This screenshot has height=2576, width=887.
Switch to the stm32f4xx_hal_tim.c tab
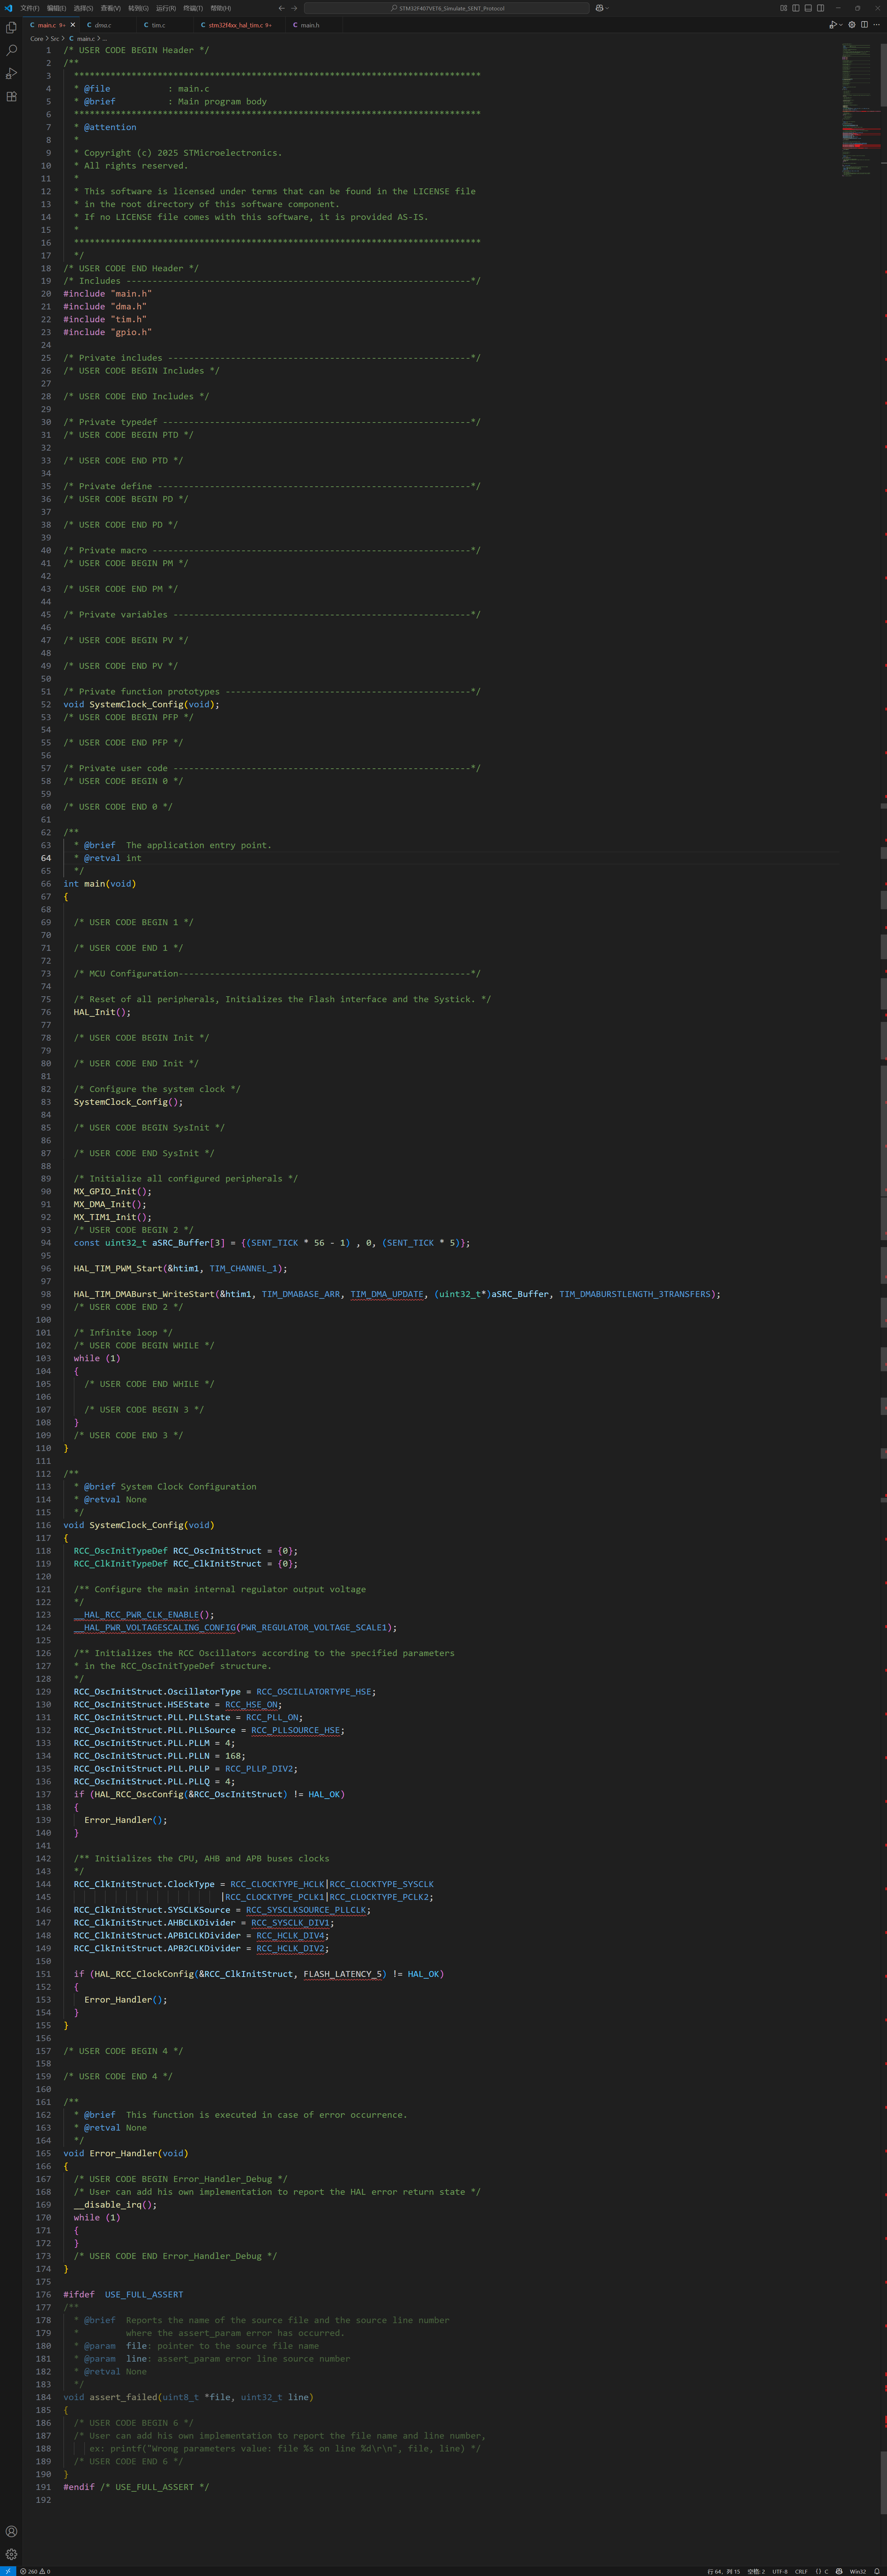(x=236, y=25)
